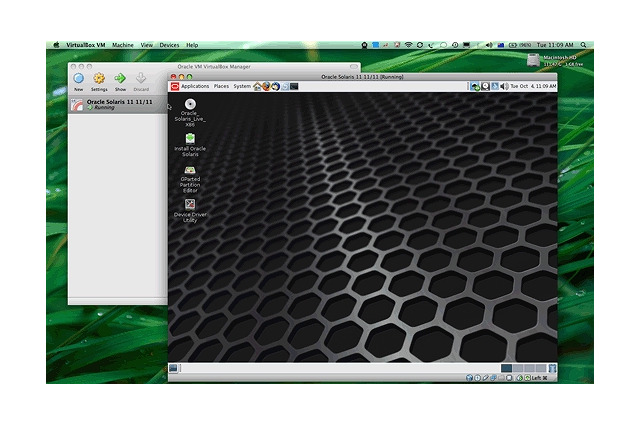Open Machine menu in menu bar
The width and height of the screenshot is (640, 426).
point(123,45)
